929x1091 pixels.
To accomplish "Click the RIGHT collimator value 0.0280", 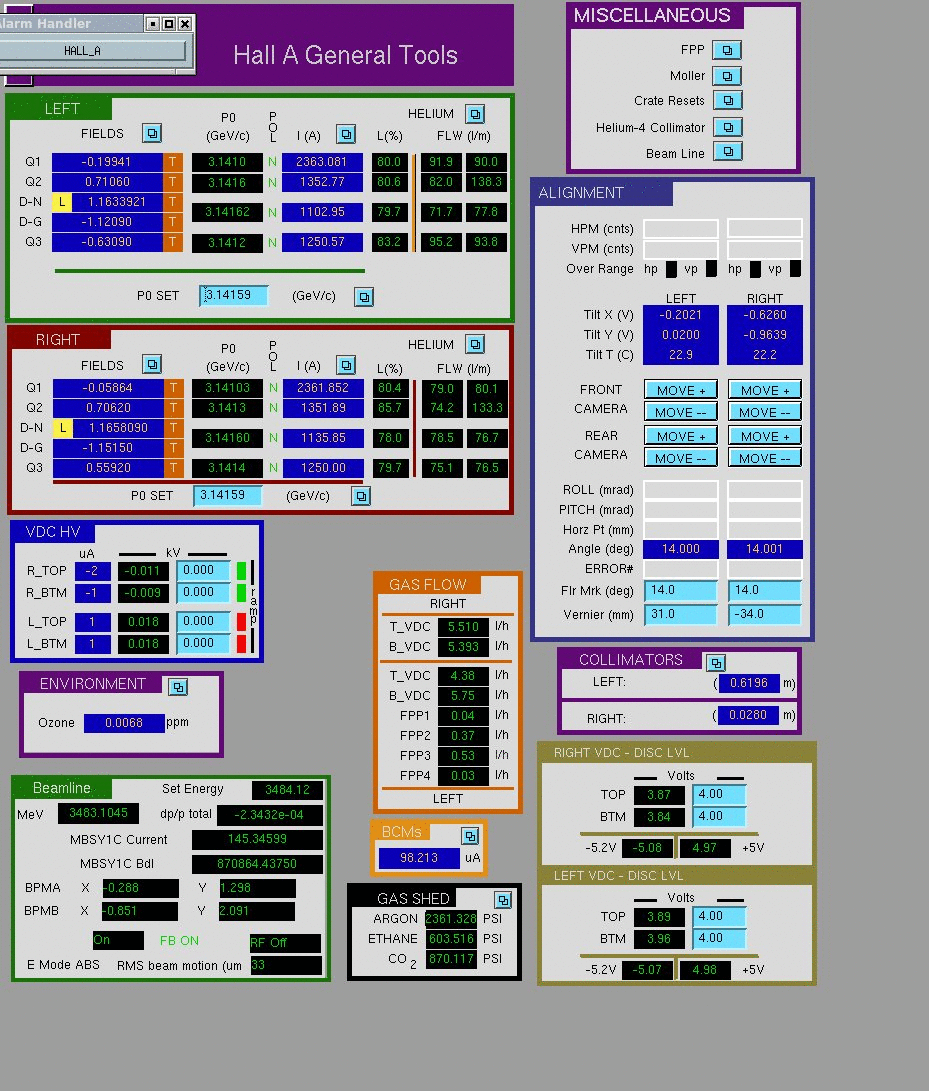I will click(748, 715).
